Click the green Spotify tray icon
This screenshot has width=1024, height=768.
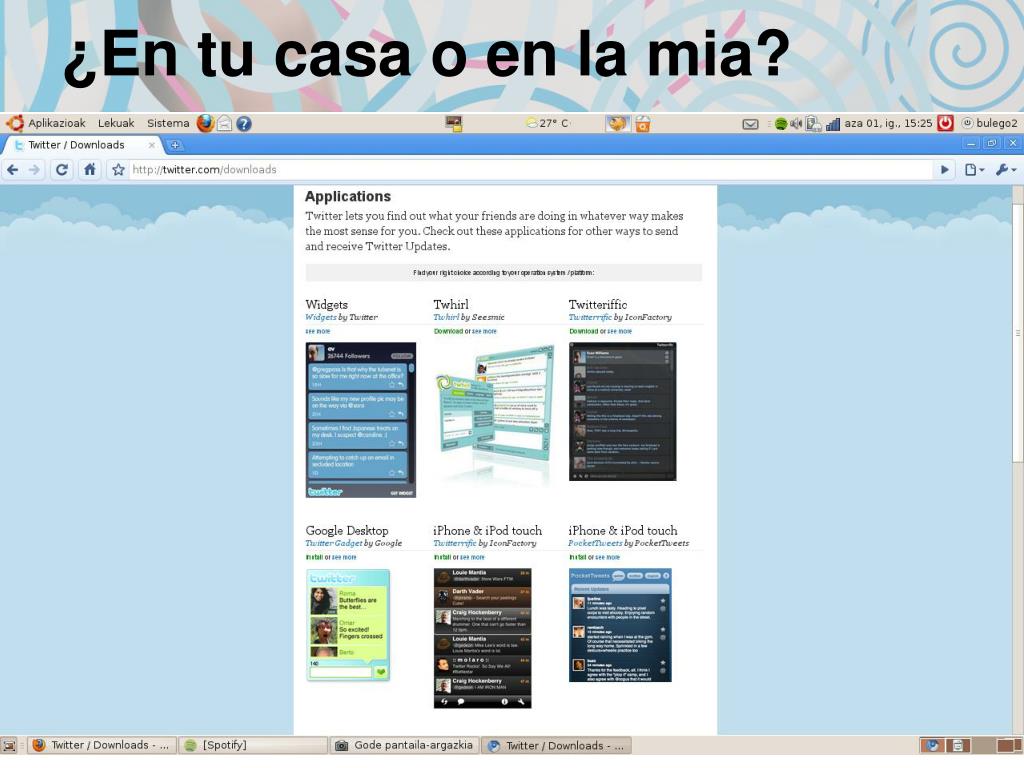click(x=780, y=123)
